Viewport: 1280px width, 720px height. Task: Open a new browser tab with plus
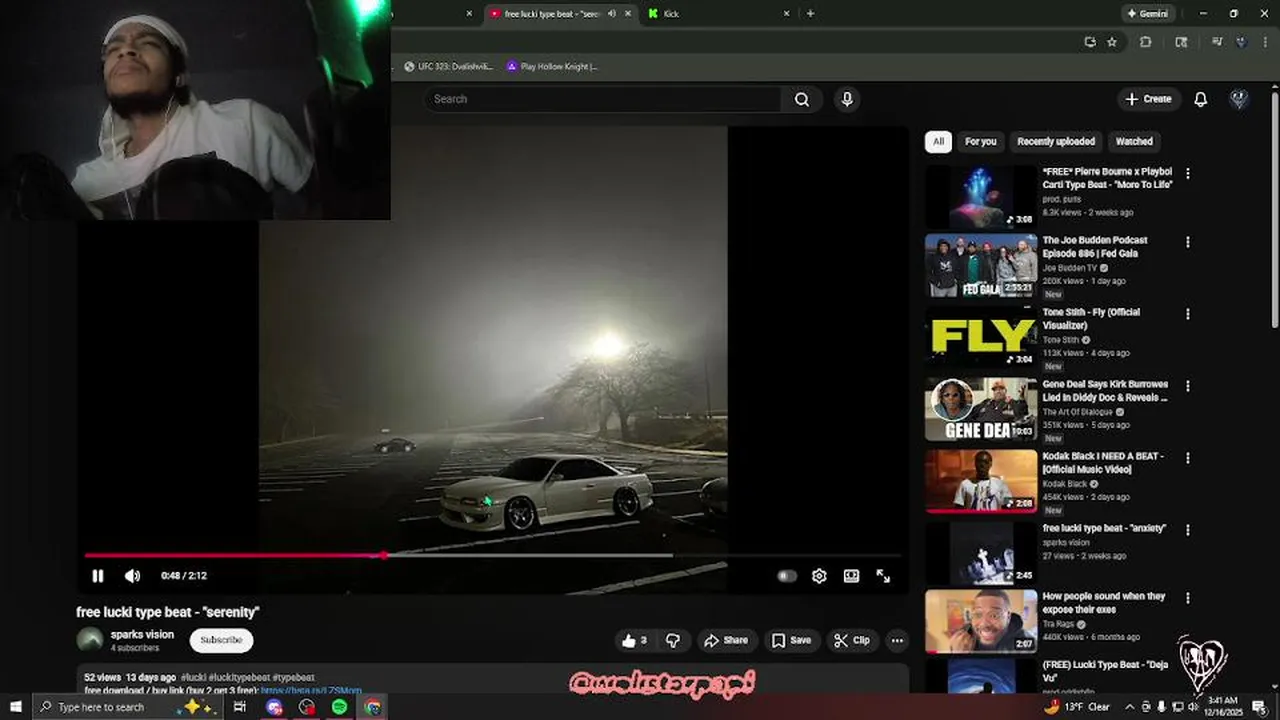click(x=810, y=14)
